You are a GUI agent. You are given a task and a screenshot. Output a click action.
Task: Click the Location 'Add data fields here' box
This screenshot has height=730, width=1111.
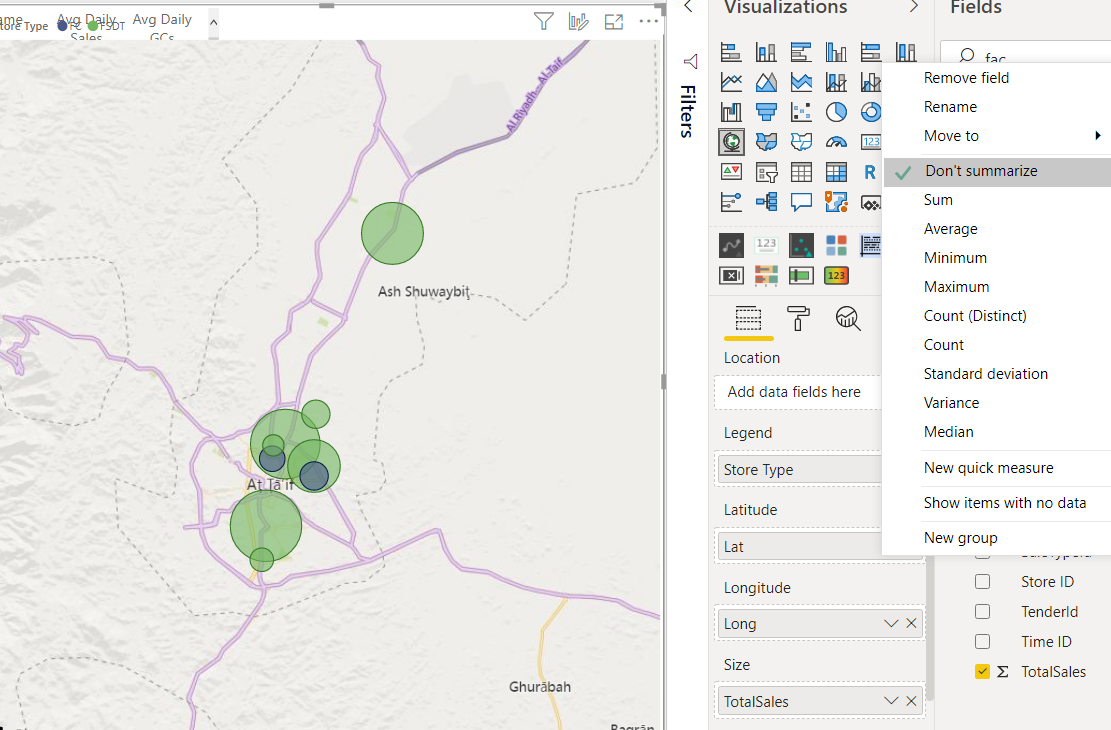(798, 392)
